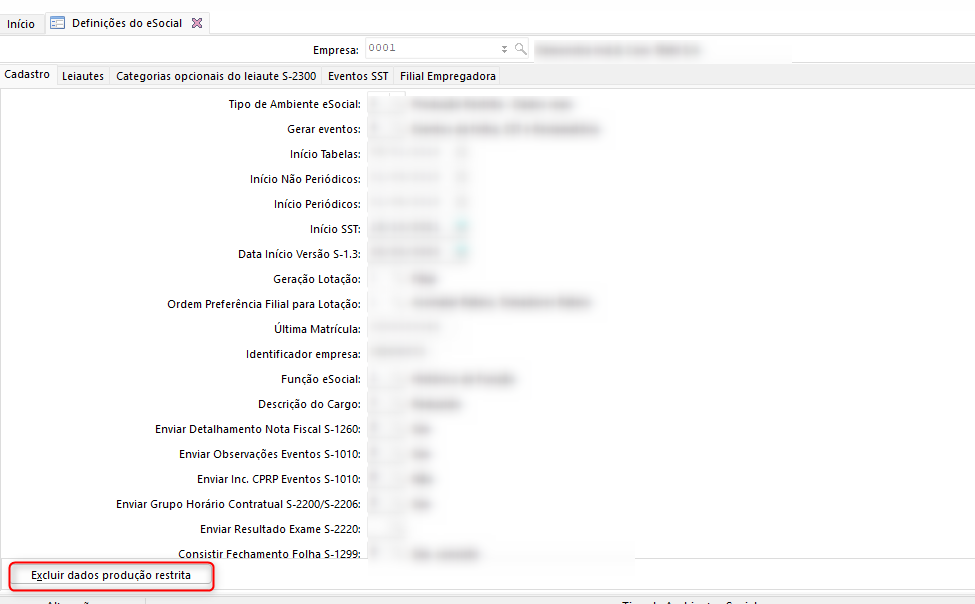Switch to the Início tab
The image size is (975, 604).
pyautogui.click(x=21, y=23)
